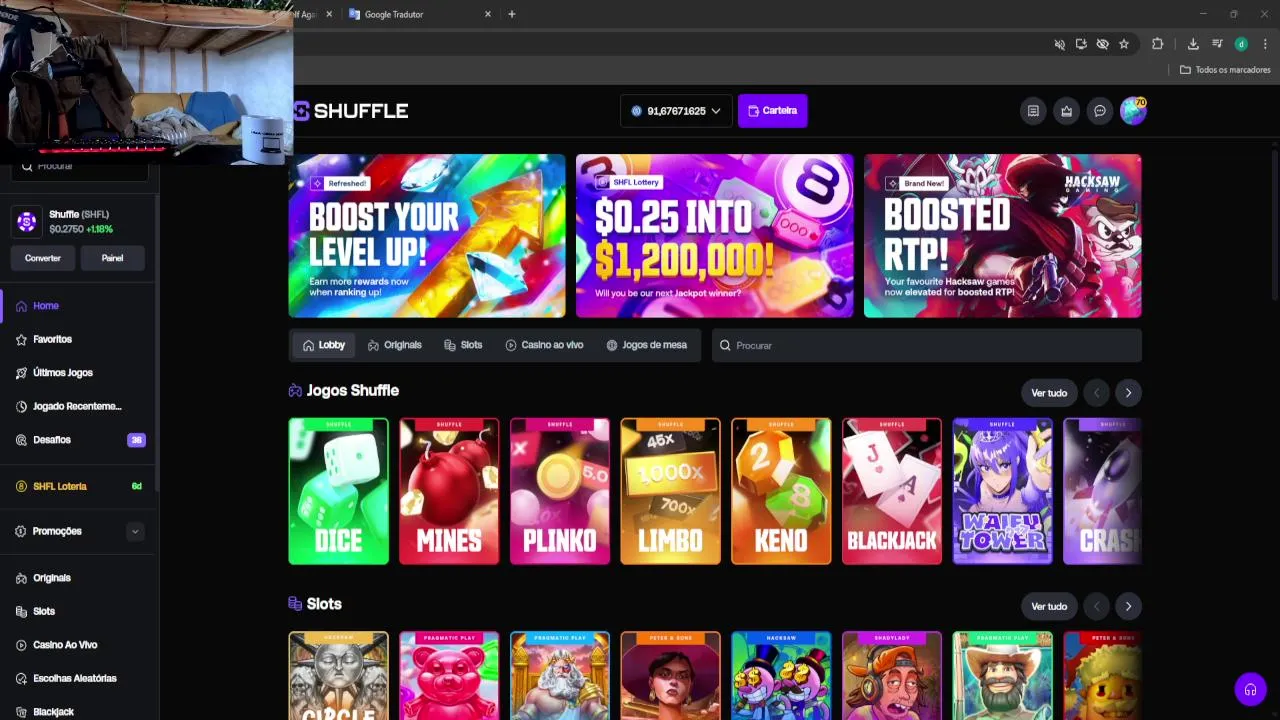Click the Shuffle logo in the header

click(x=351, y=111)
